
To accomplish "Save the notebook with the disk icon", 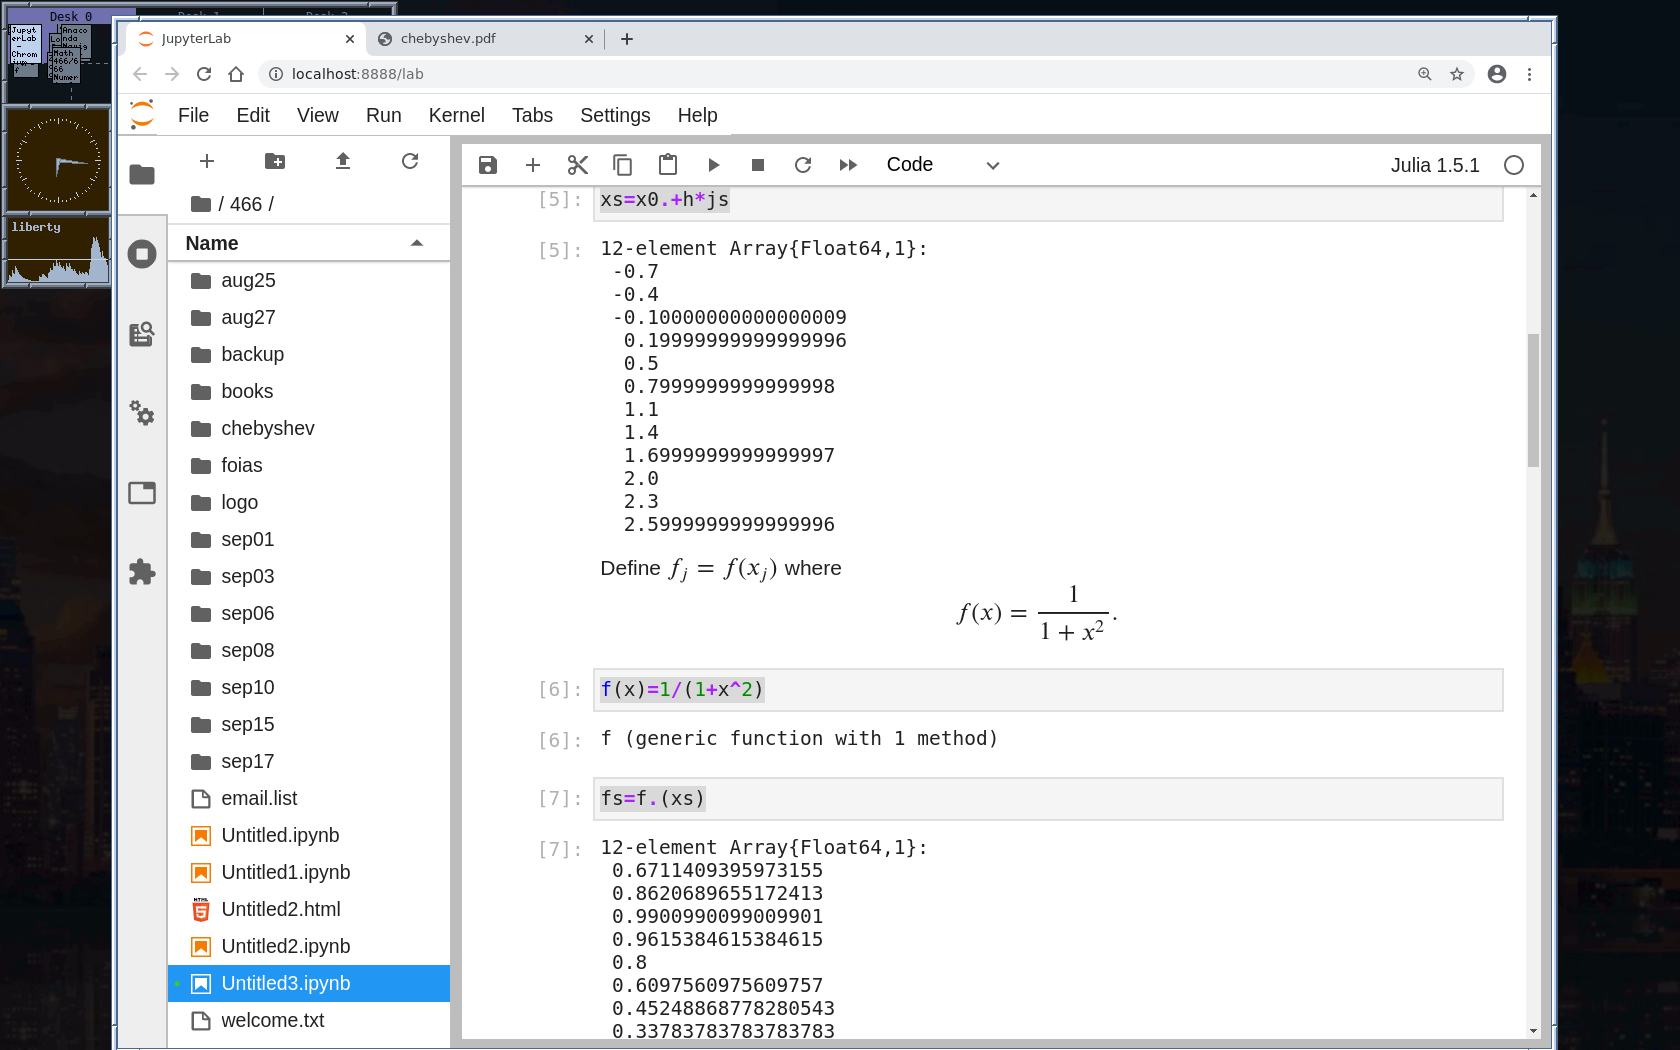I will coord(487,165).
